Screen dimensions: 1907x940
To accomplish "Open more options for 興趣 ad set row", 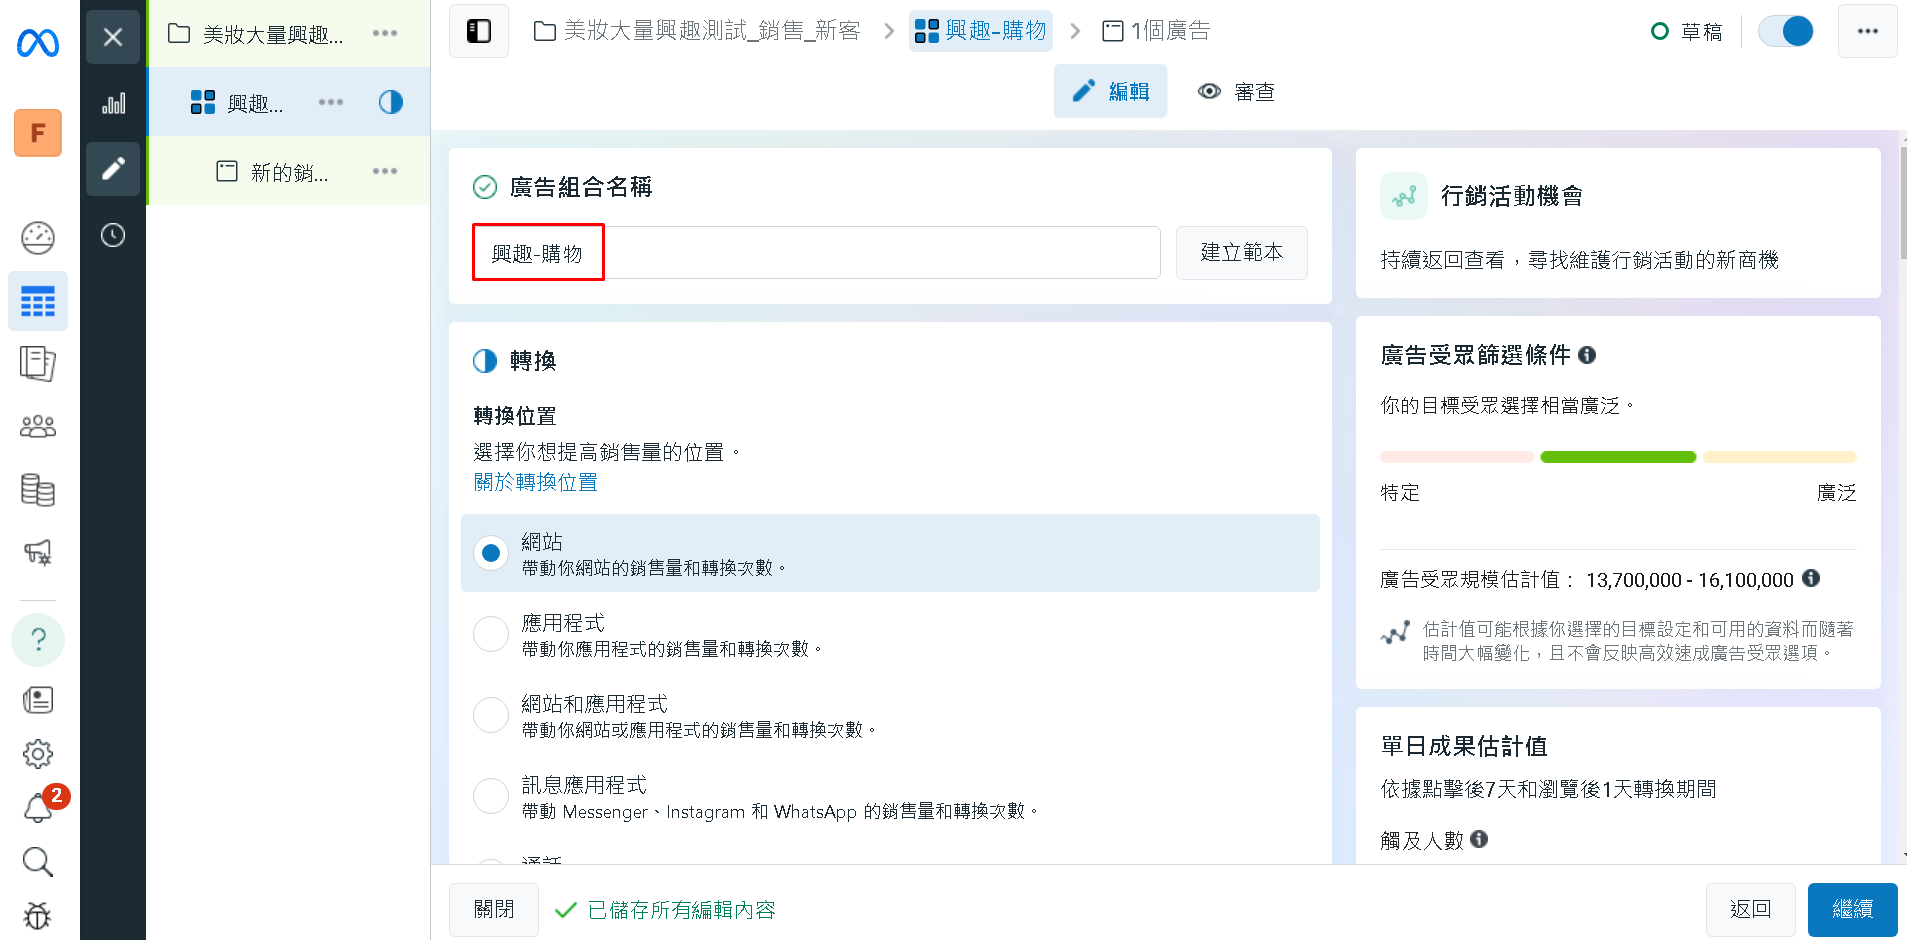I will pyautogui.click(x=331, y=102).
